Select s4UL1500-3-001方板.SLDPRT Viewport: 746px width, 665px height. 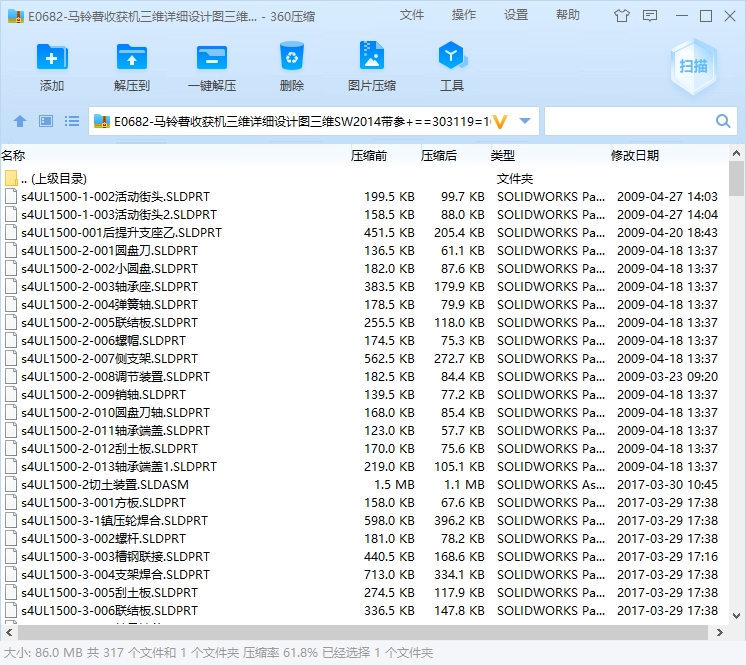coord(364,503)
